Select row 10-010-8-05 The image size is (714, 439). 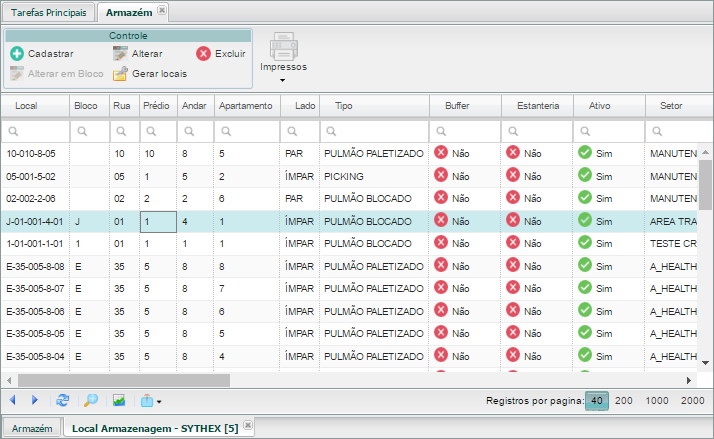(x=349, y=154)
